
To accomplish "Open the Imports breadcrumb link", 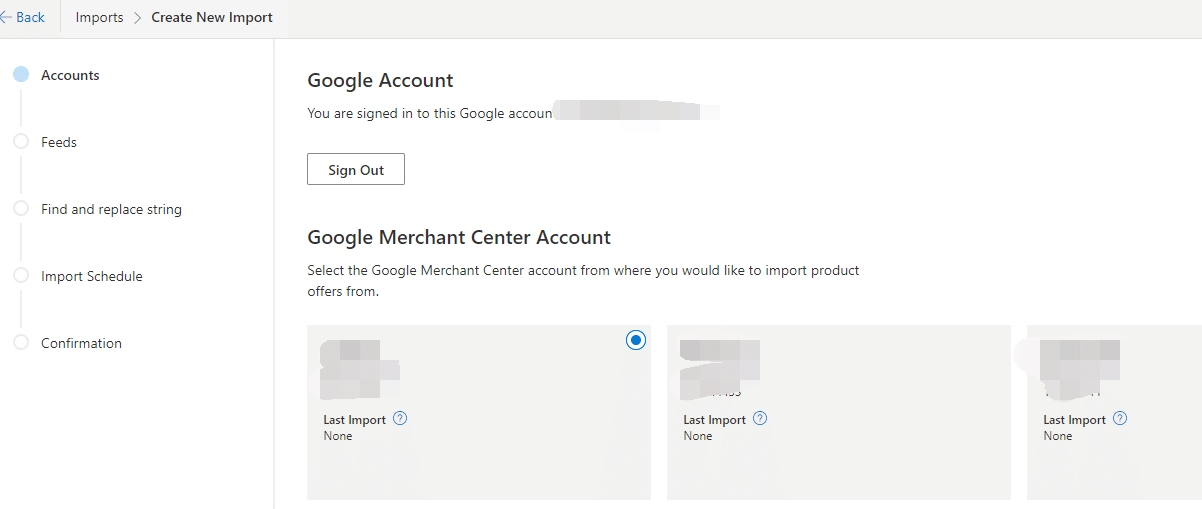I will click(x=99, y=17).
